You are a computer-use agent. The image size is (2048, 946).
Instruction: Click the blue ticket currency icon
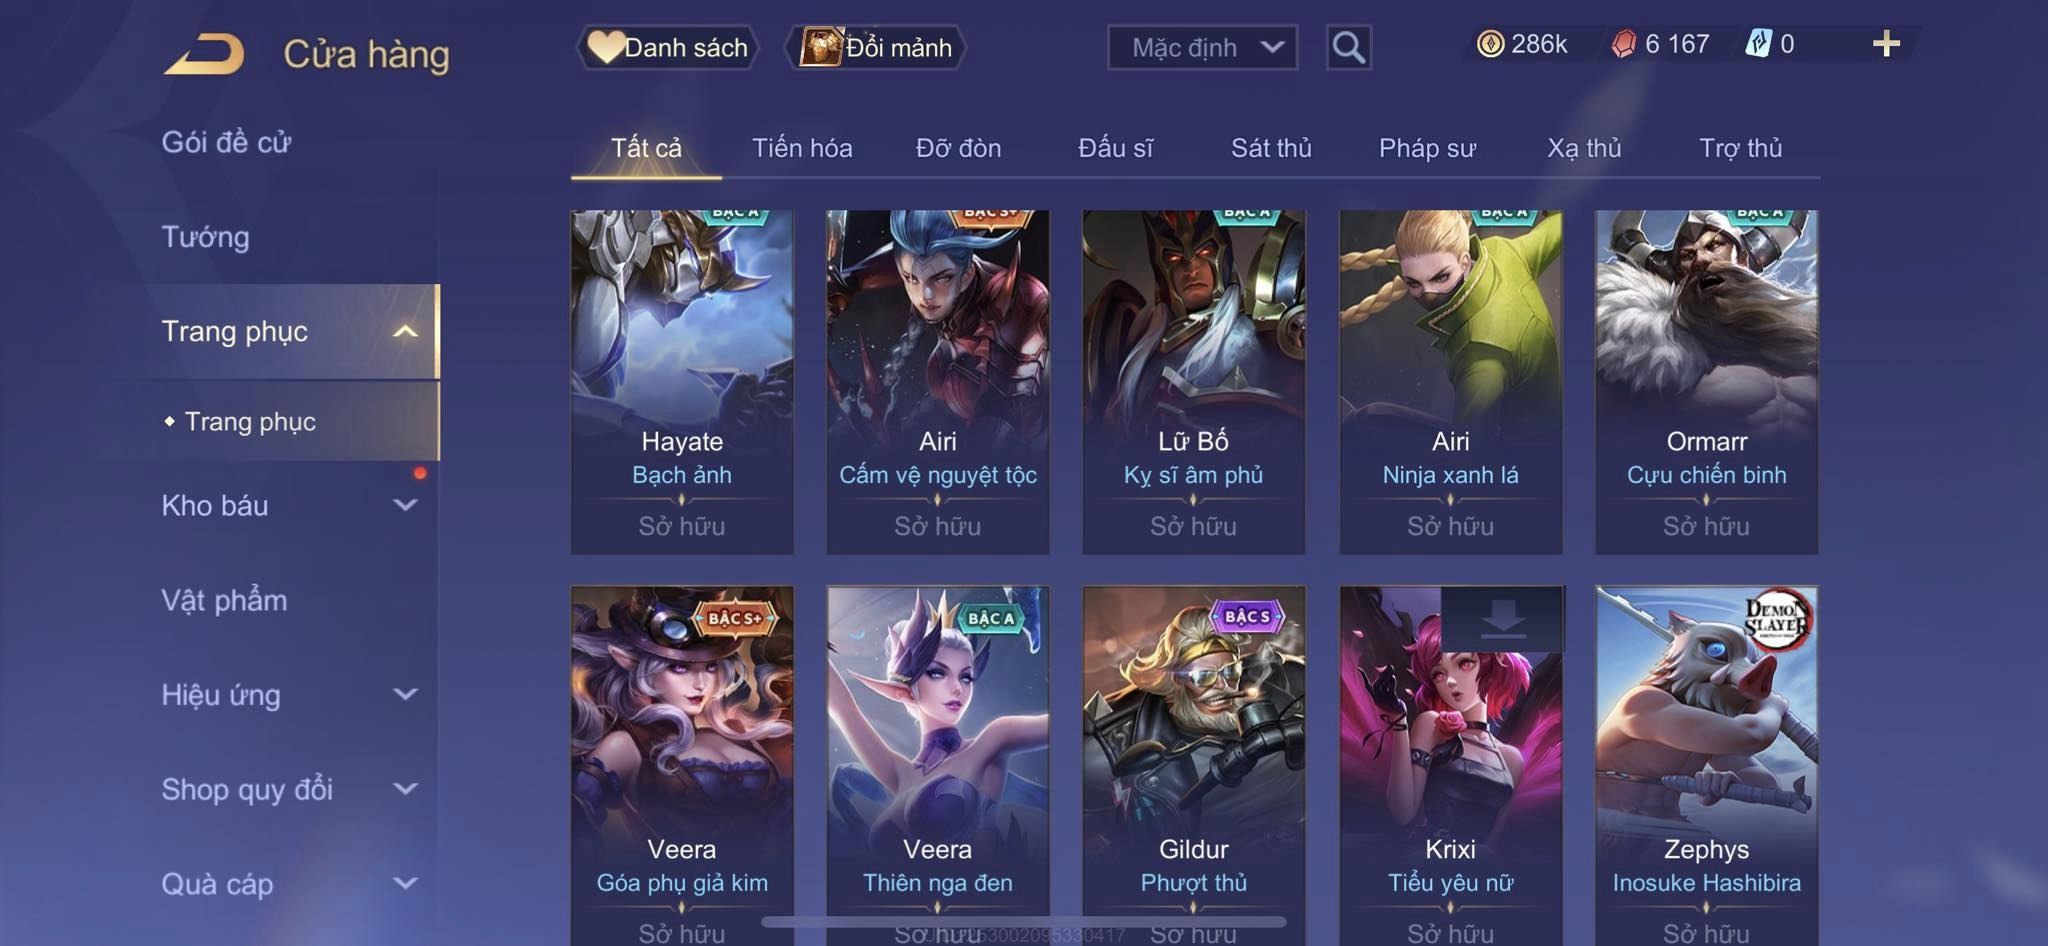tap(1758, 44)
